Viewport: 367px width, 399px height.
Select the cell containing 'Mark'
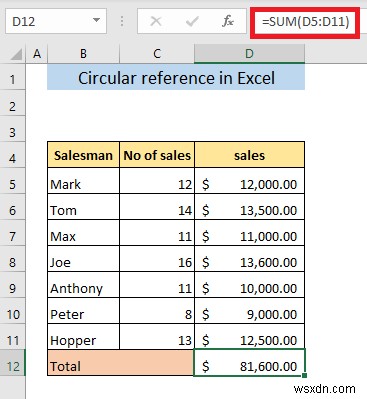pos(83,181)
